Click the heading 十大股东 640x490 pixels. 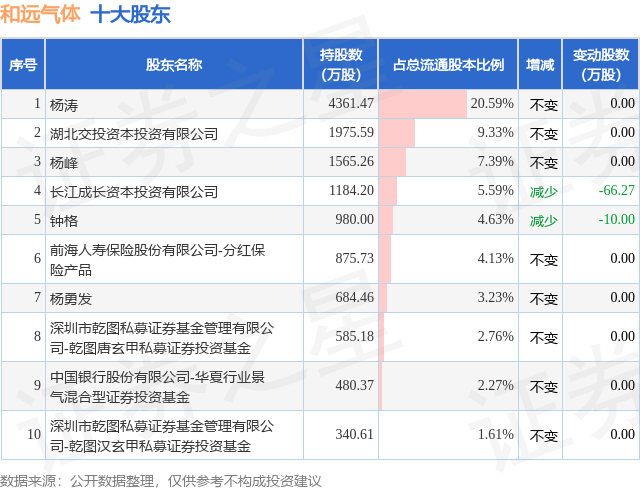coord(131,15)
